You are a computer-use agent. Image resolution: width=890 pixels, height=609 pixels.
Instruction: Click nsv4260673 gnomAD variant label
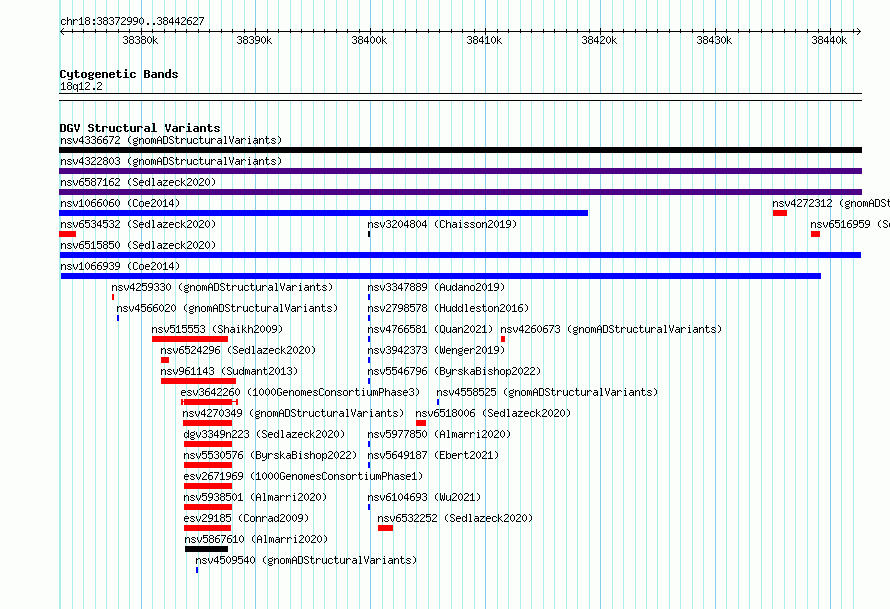(611, 329)
